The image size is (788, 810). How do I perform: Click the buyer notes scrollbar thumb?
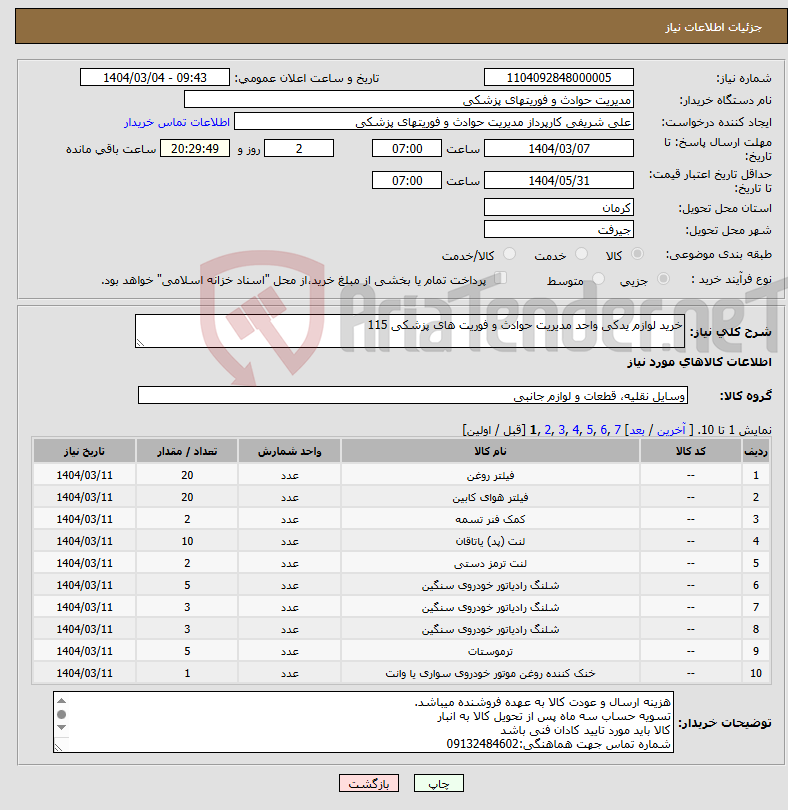(x=61, y=714)
